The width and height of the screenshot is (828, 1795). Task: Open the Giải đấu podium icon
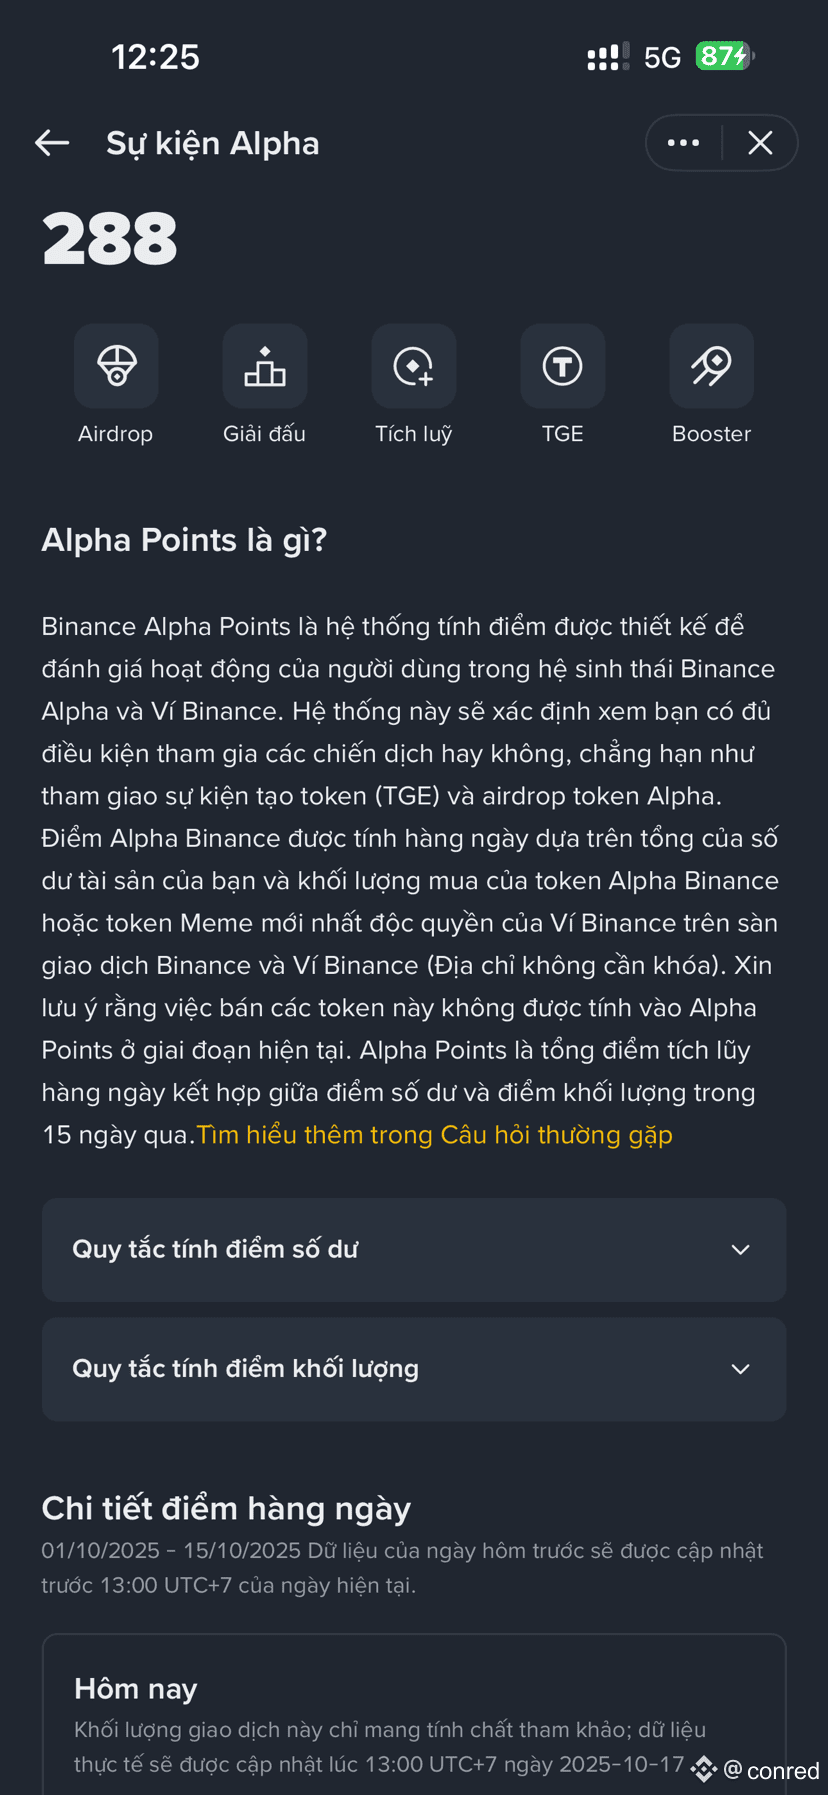[x=265, y=366]
